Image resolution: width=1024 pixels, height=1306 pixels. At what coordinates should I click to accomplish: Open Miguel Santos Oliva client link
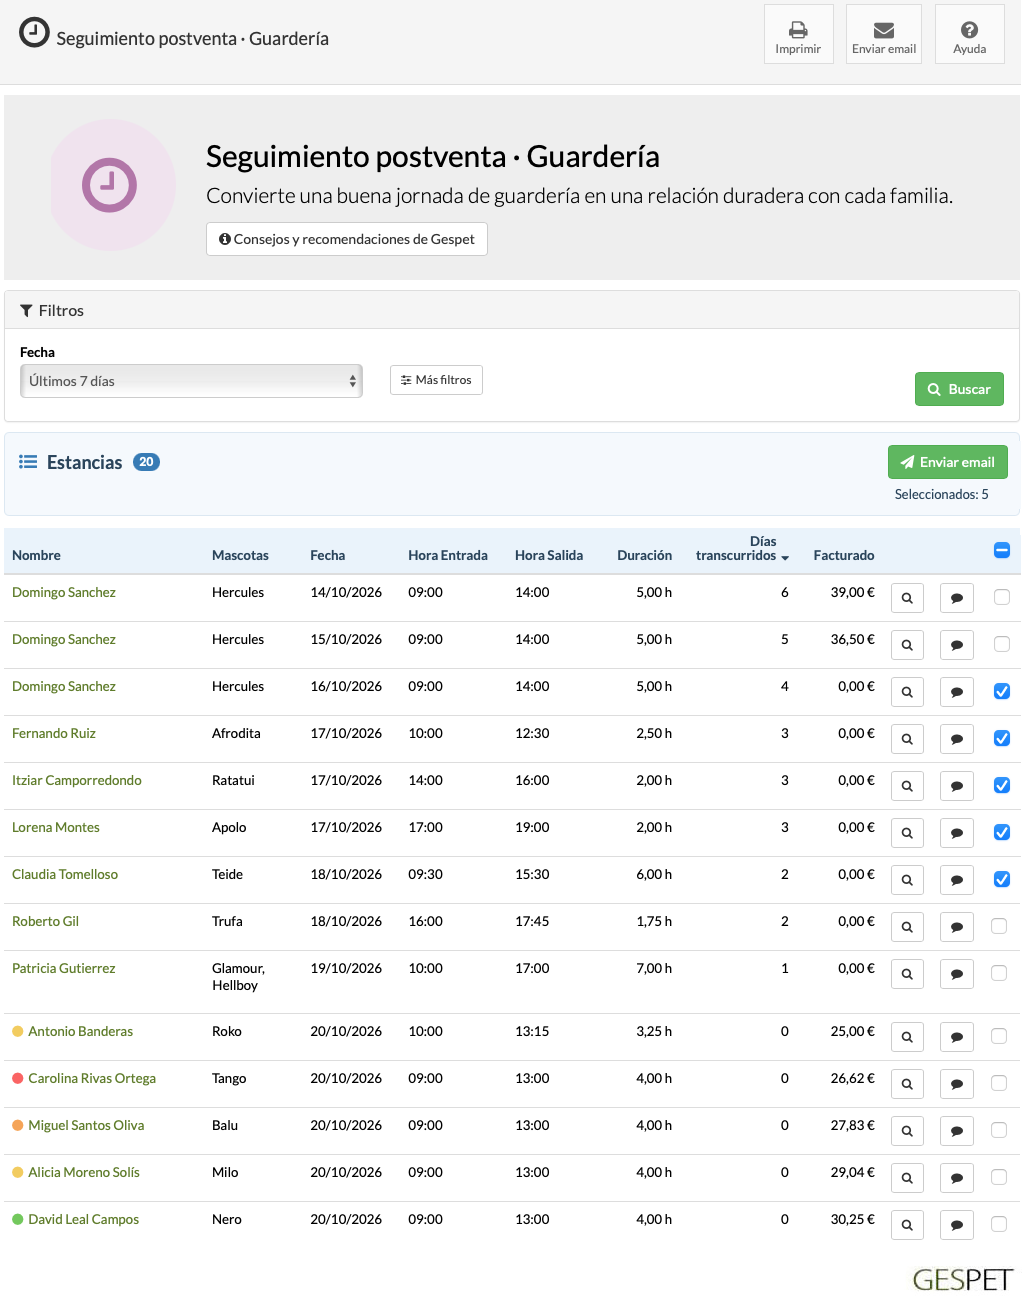86,1125
